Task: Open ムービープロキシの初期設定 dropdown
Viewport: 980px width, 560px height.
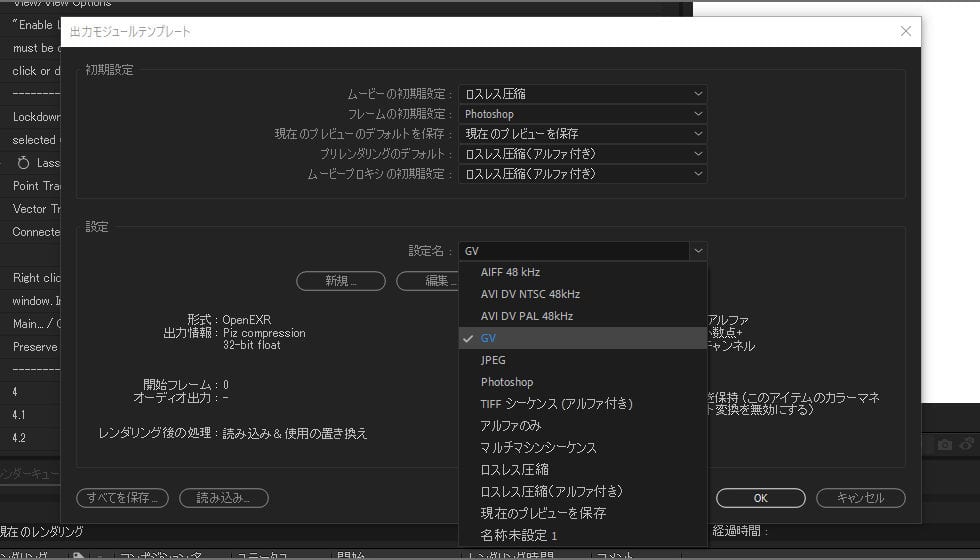Action: point(582,174)
